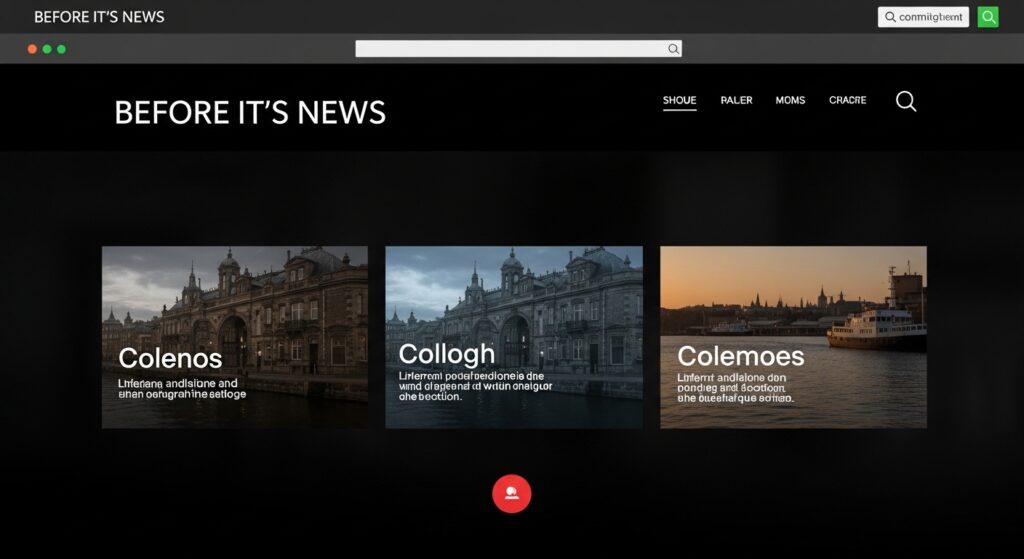Image resolution: width=1024 pixels, height=559 pixels.
Task: Click the browser address bar field
Action: (510, 49)
